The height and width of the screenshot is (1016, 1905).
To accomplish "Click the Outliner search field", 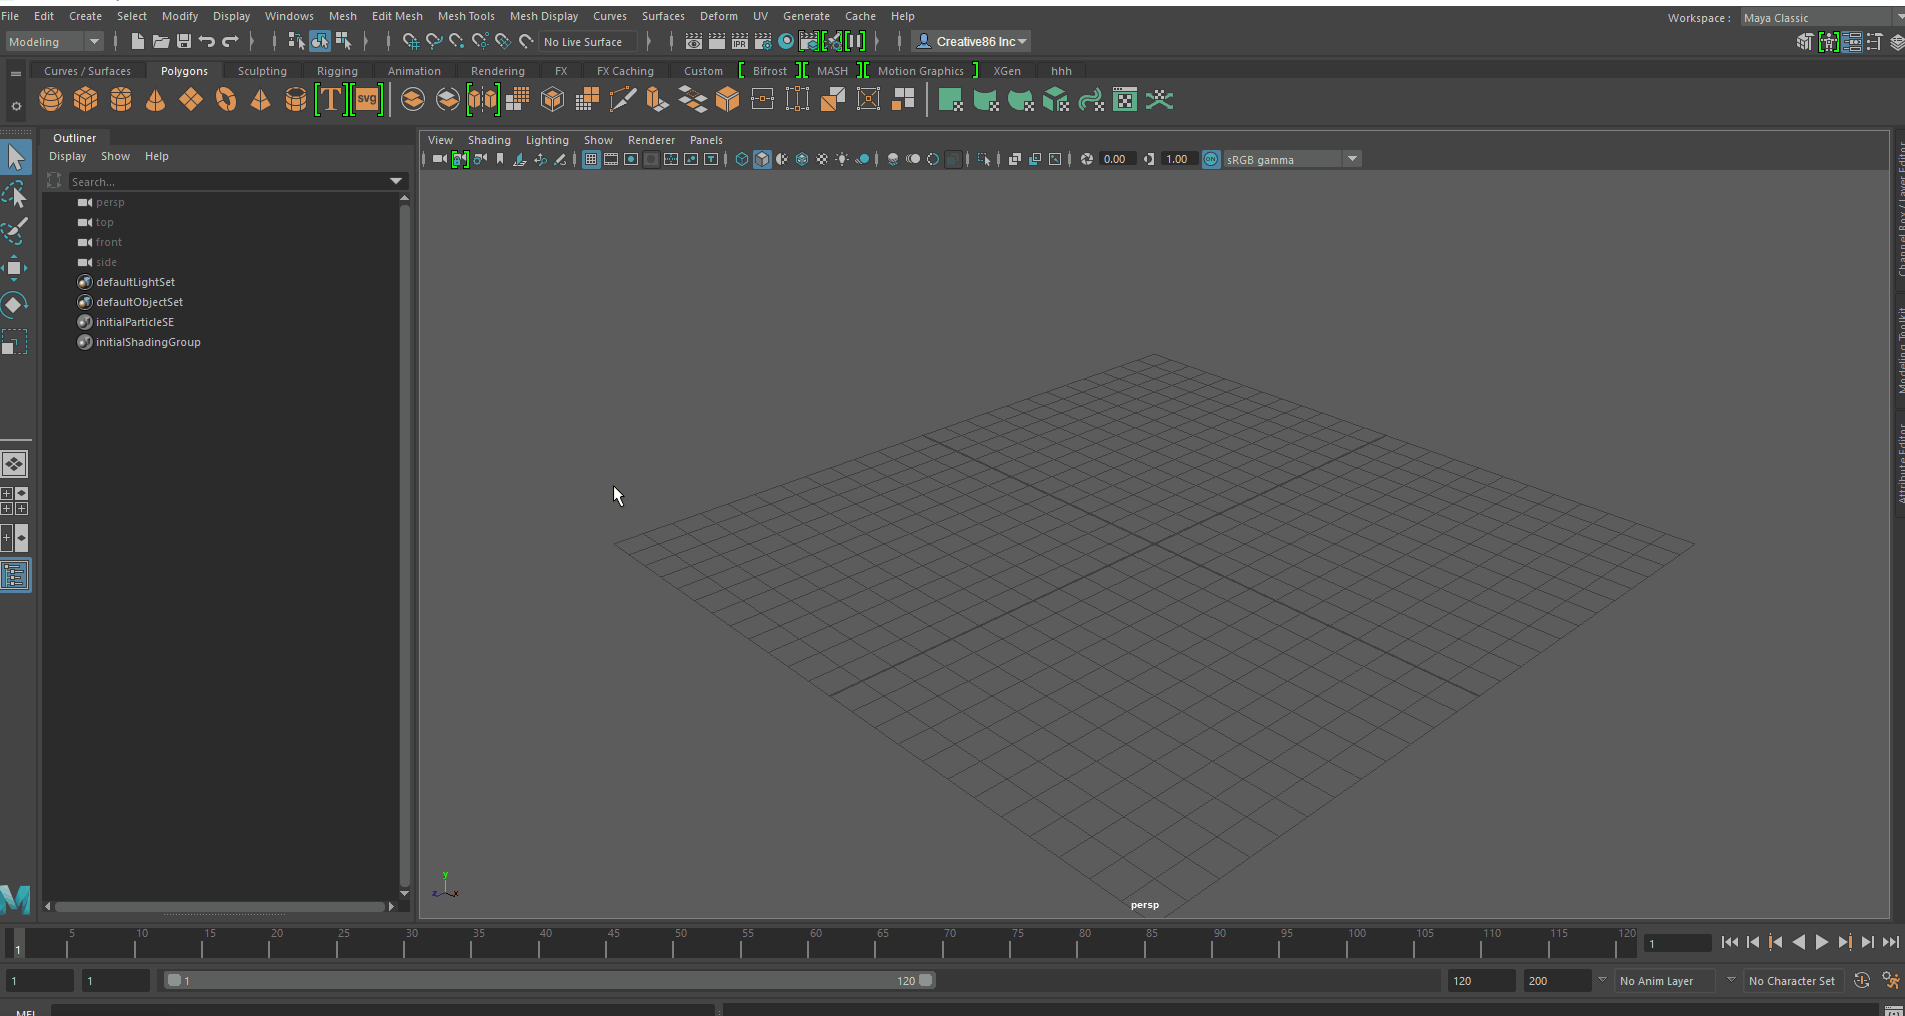I will pos(228,181).
